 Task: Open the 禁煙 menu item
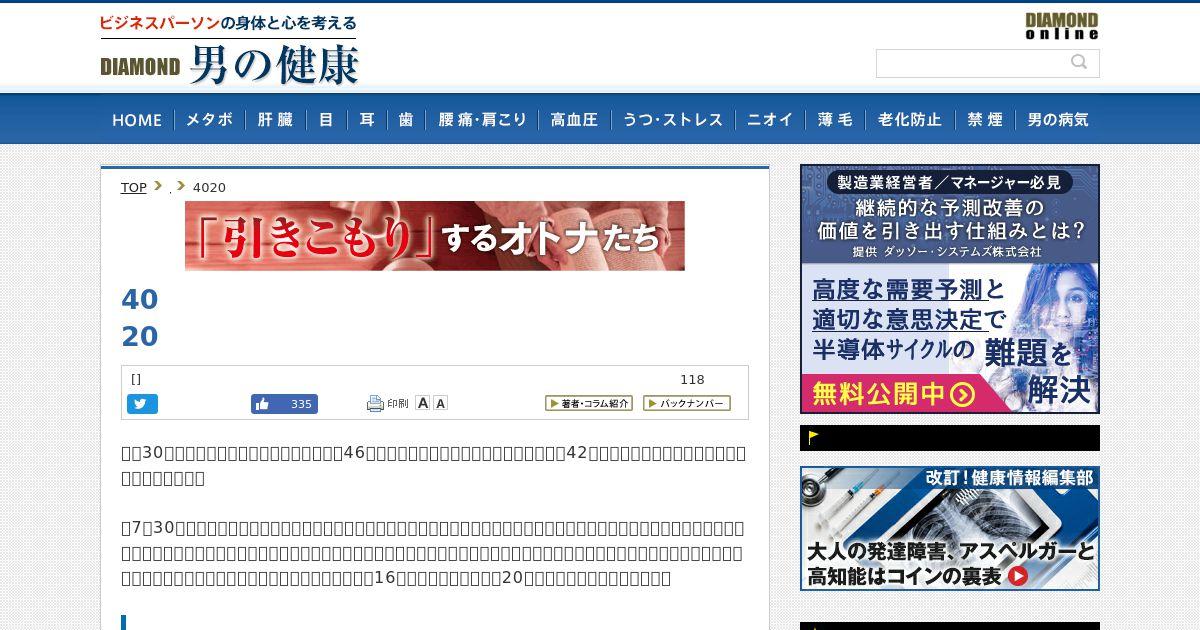[x=985, y=120]
